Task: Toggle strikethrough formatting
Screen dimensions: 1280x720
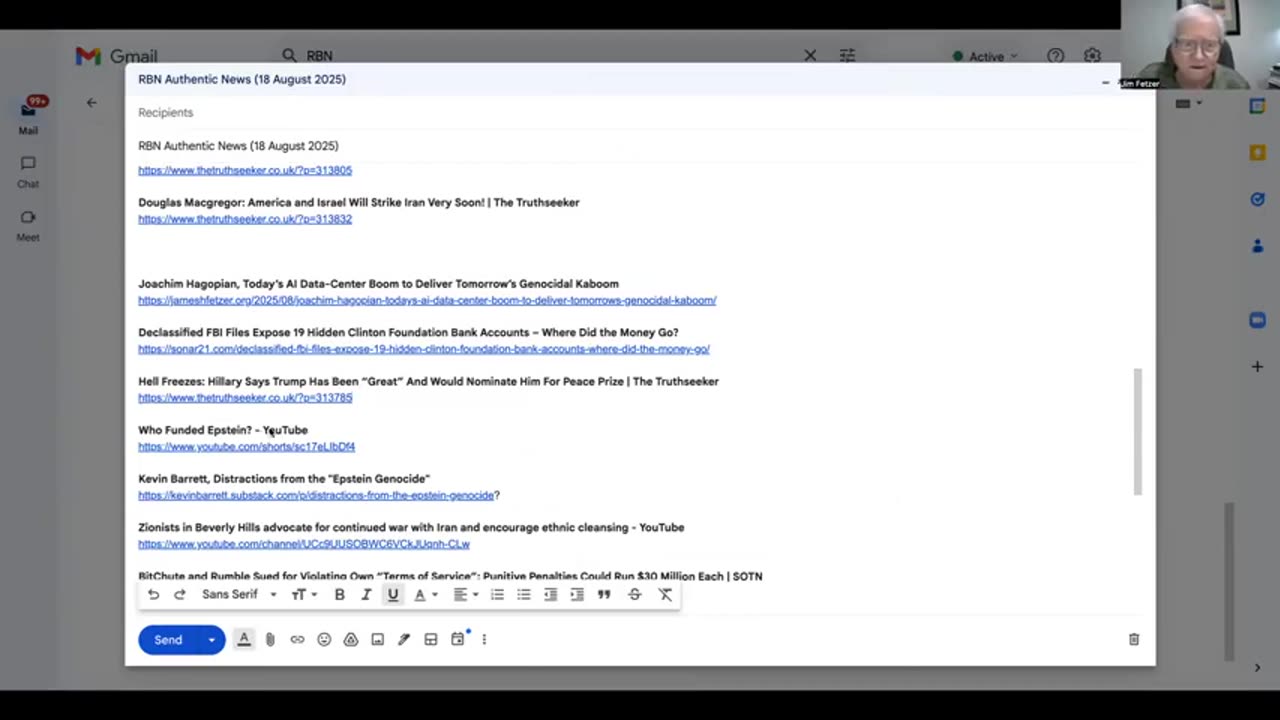Action: (x=634, y=594)
